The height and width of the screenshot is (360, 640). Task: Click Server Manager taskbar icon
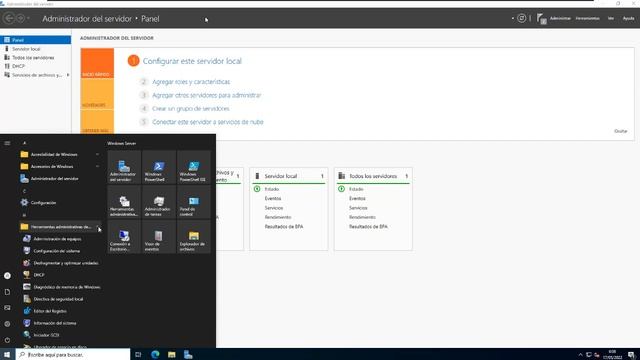pos(188,354)
